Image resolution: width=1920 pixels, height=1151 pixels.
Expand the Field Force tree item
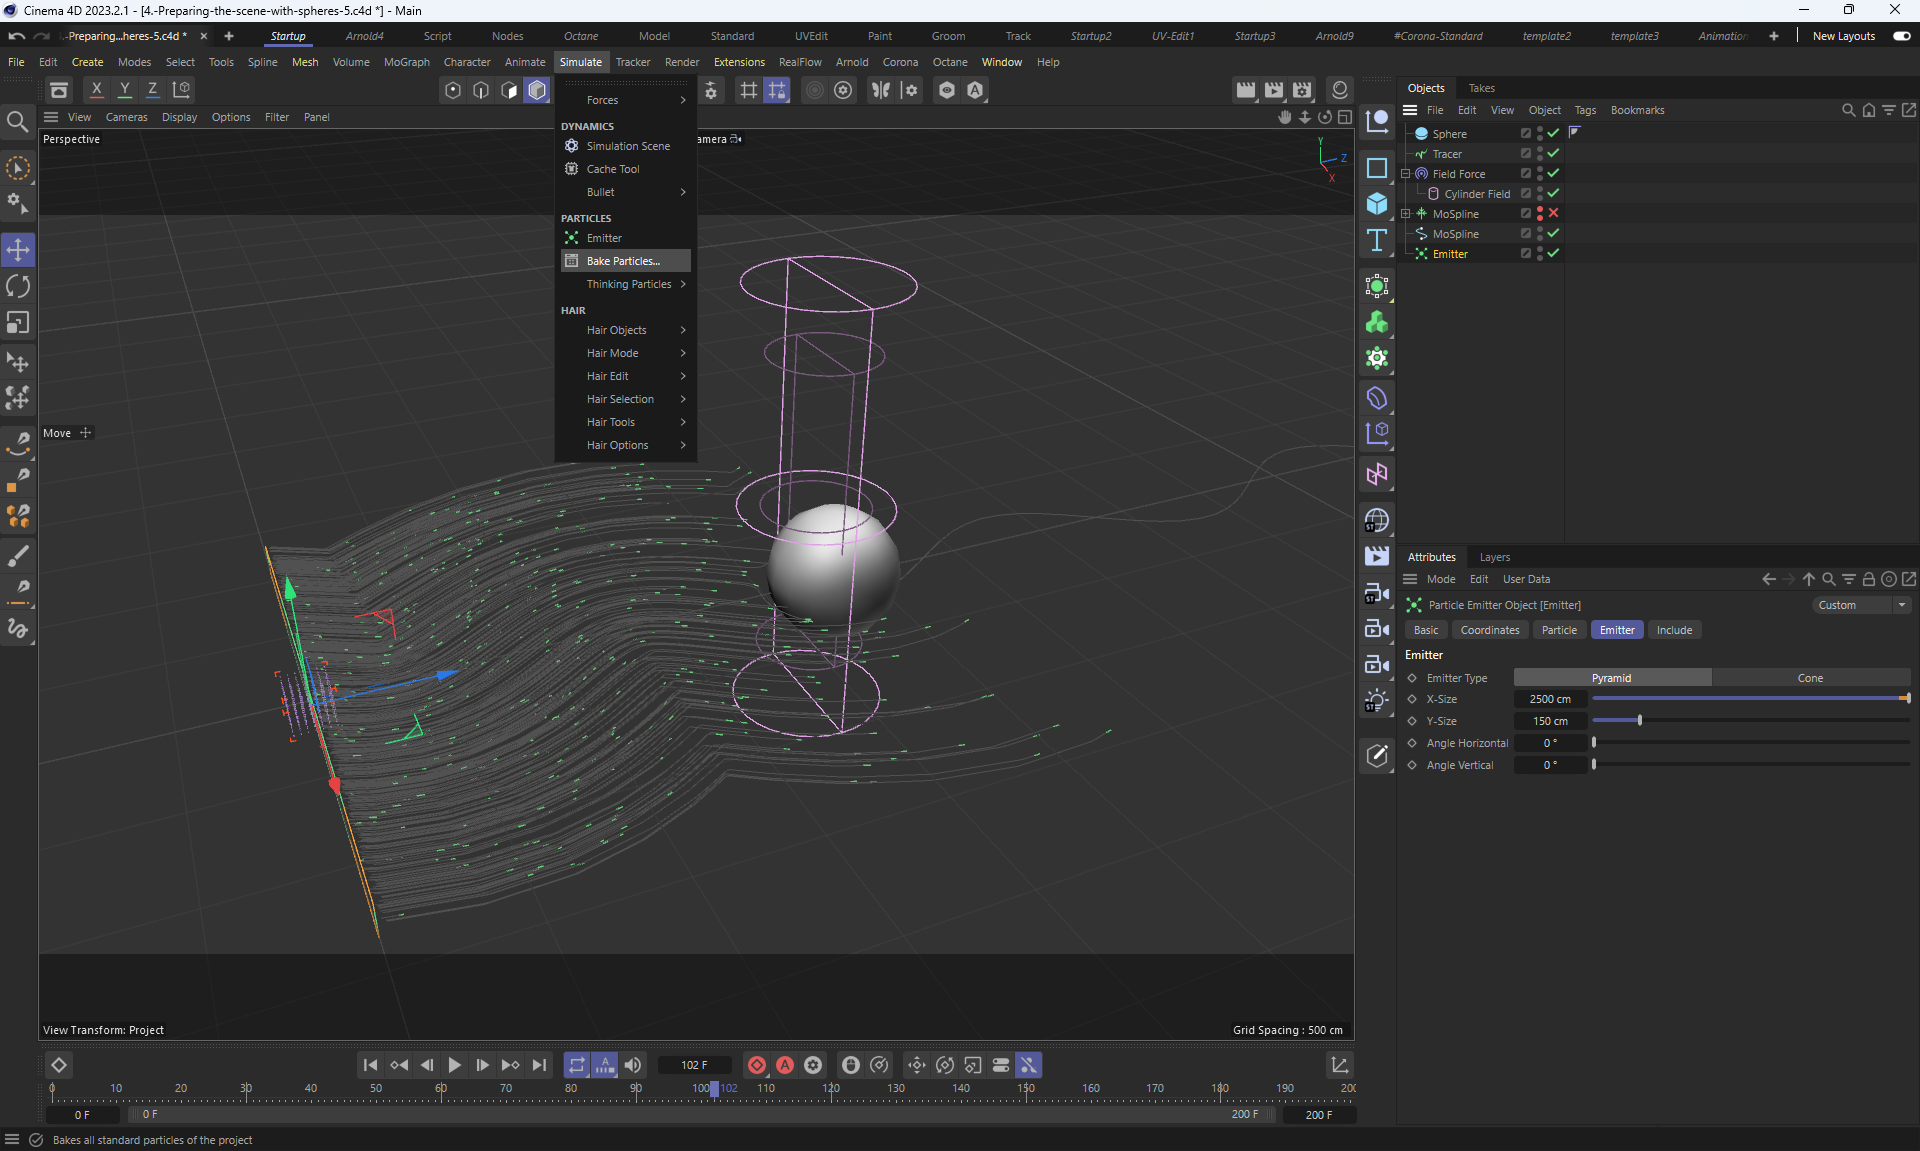[1405, 174]
